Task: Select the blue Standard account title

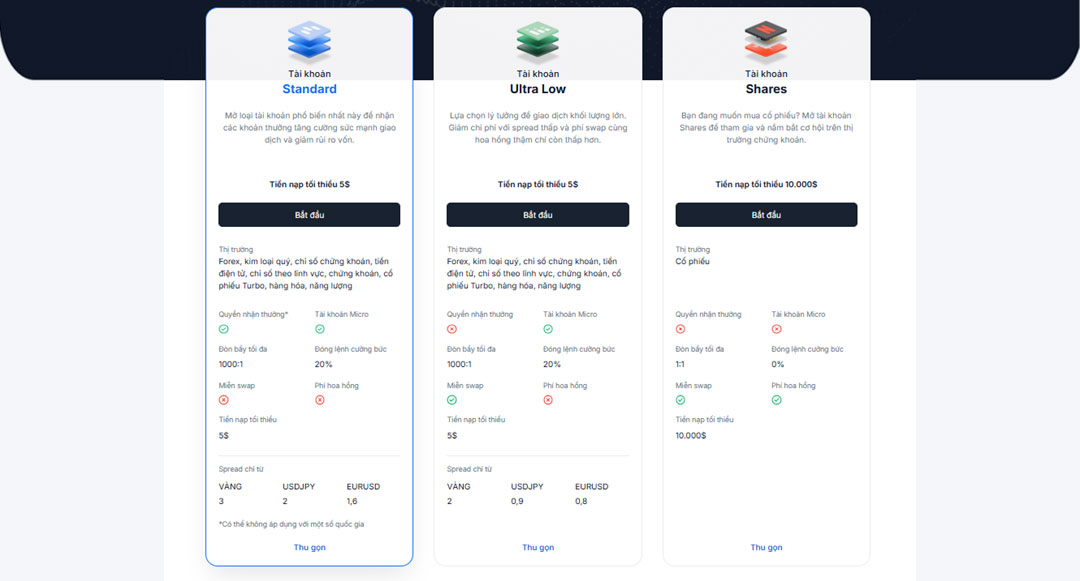Action: point(309,89)
